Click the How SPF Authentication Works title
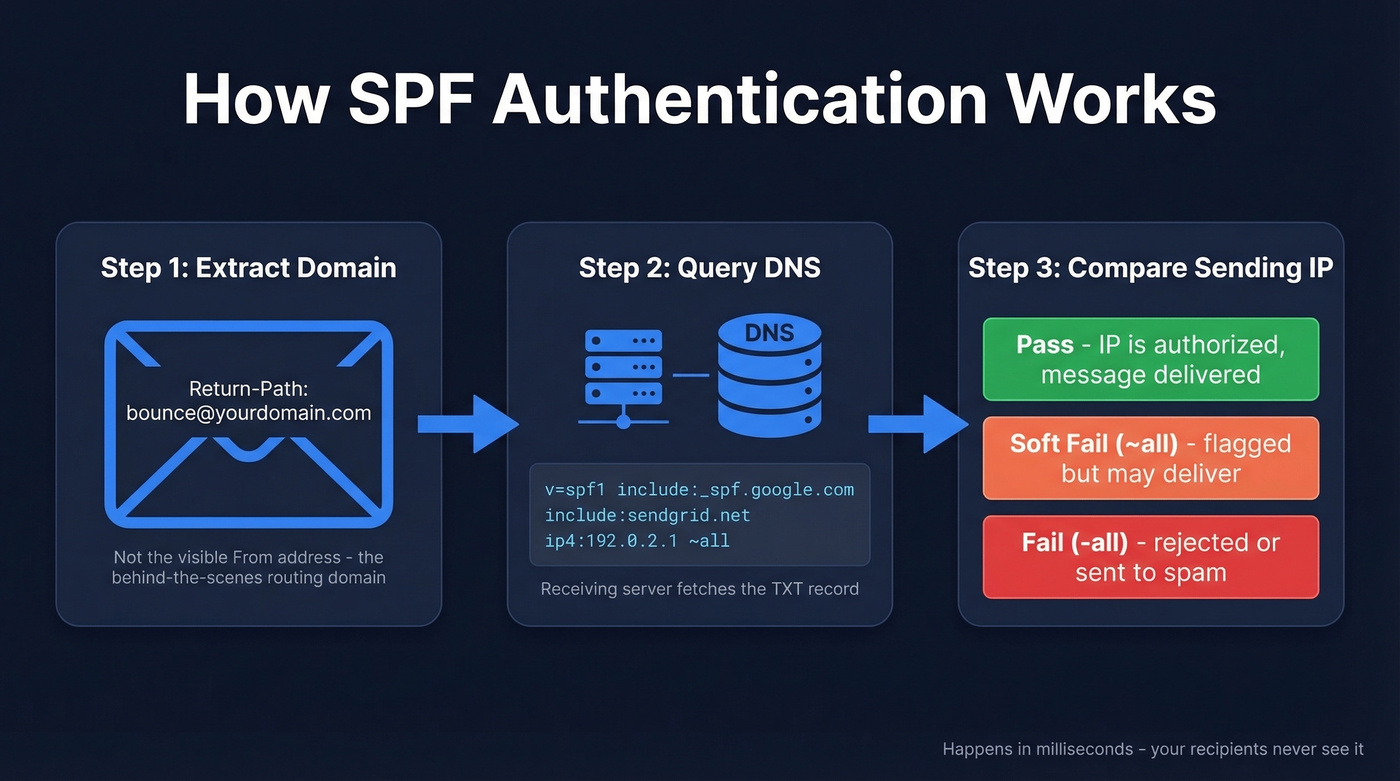This screenshot has height=781, width=1400. (x=699, y=97)
